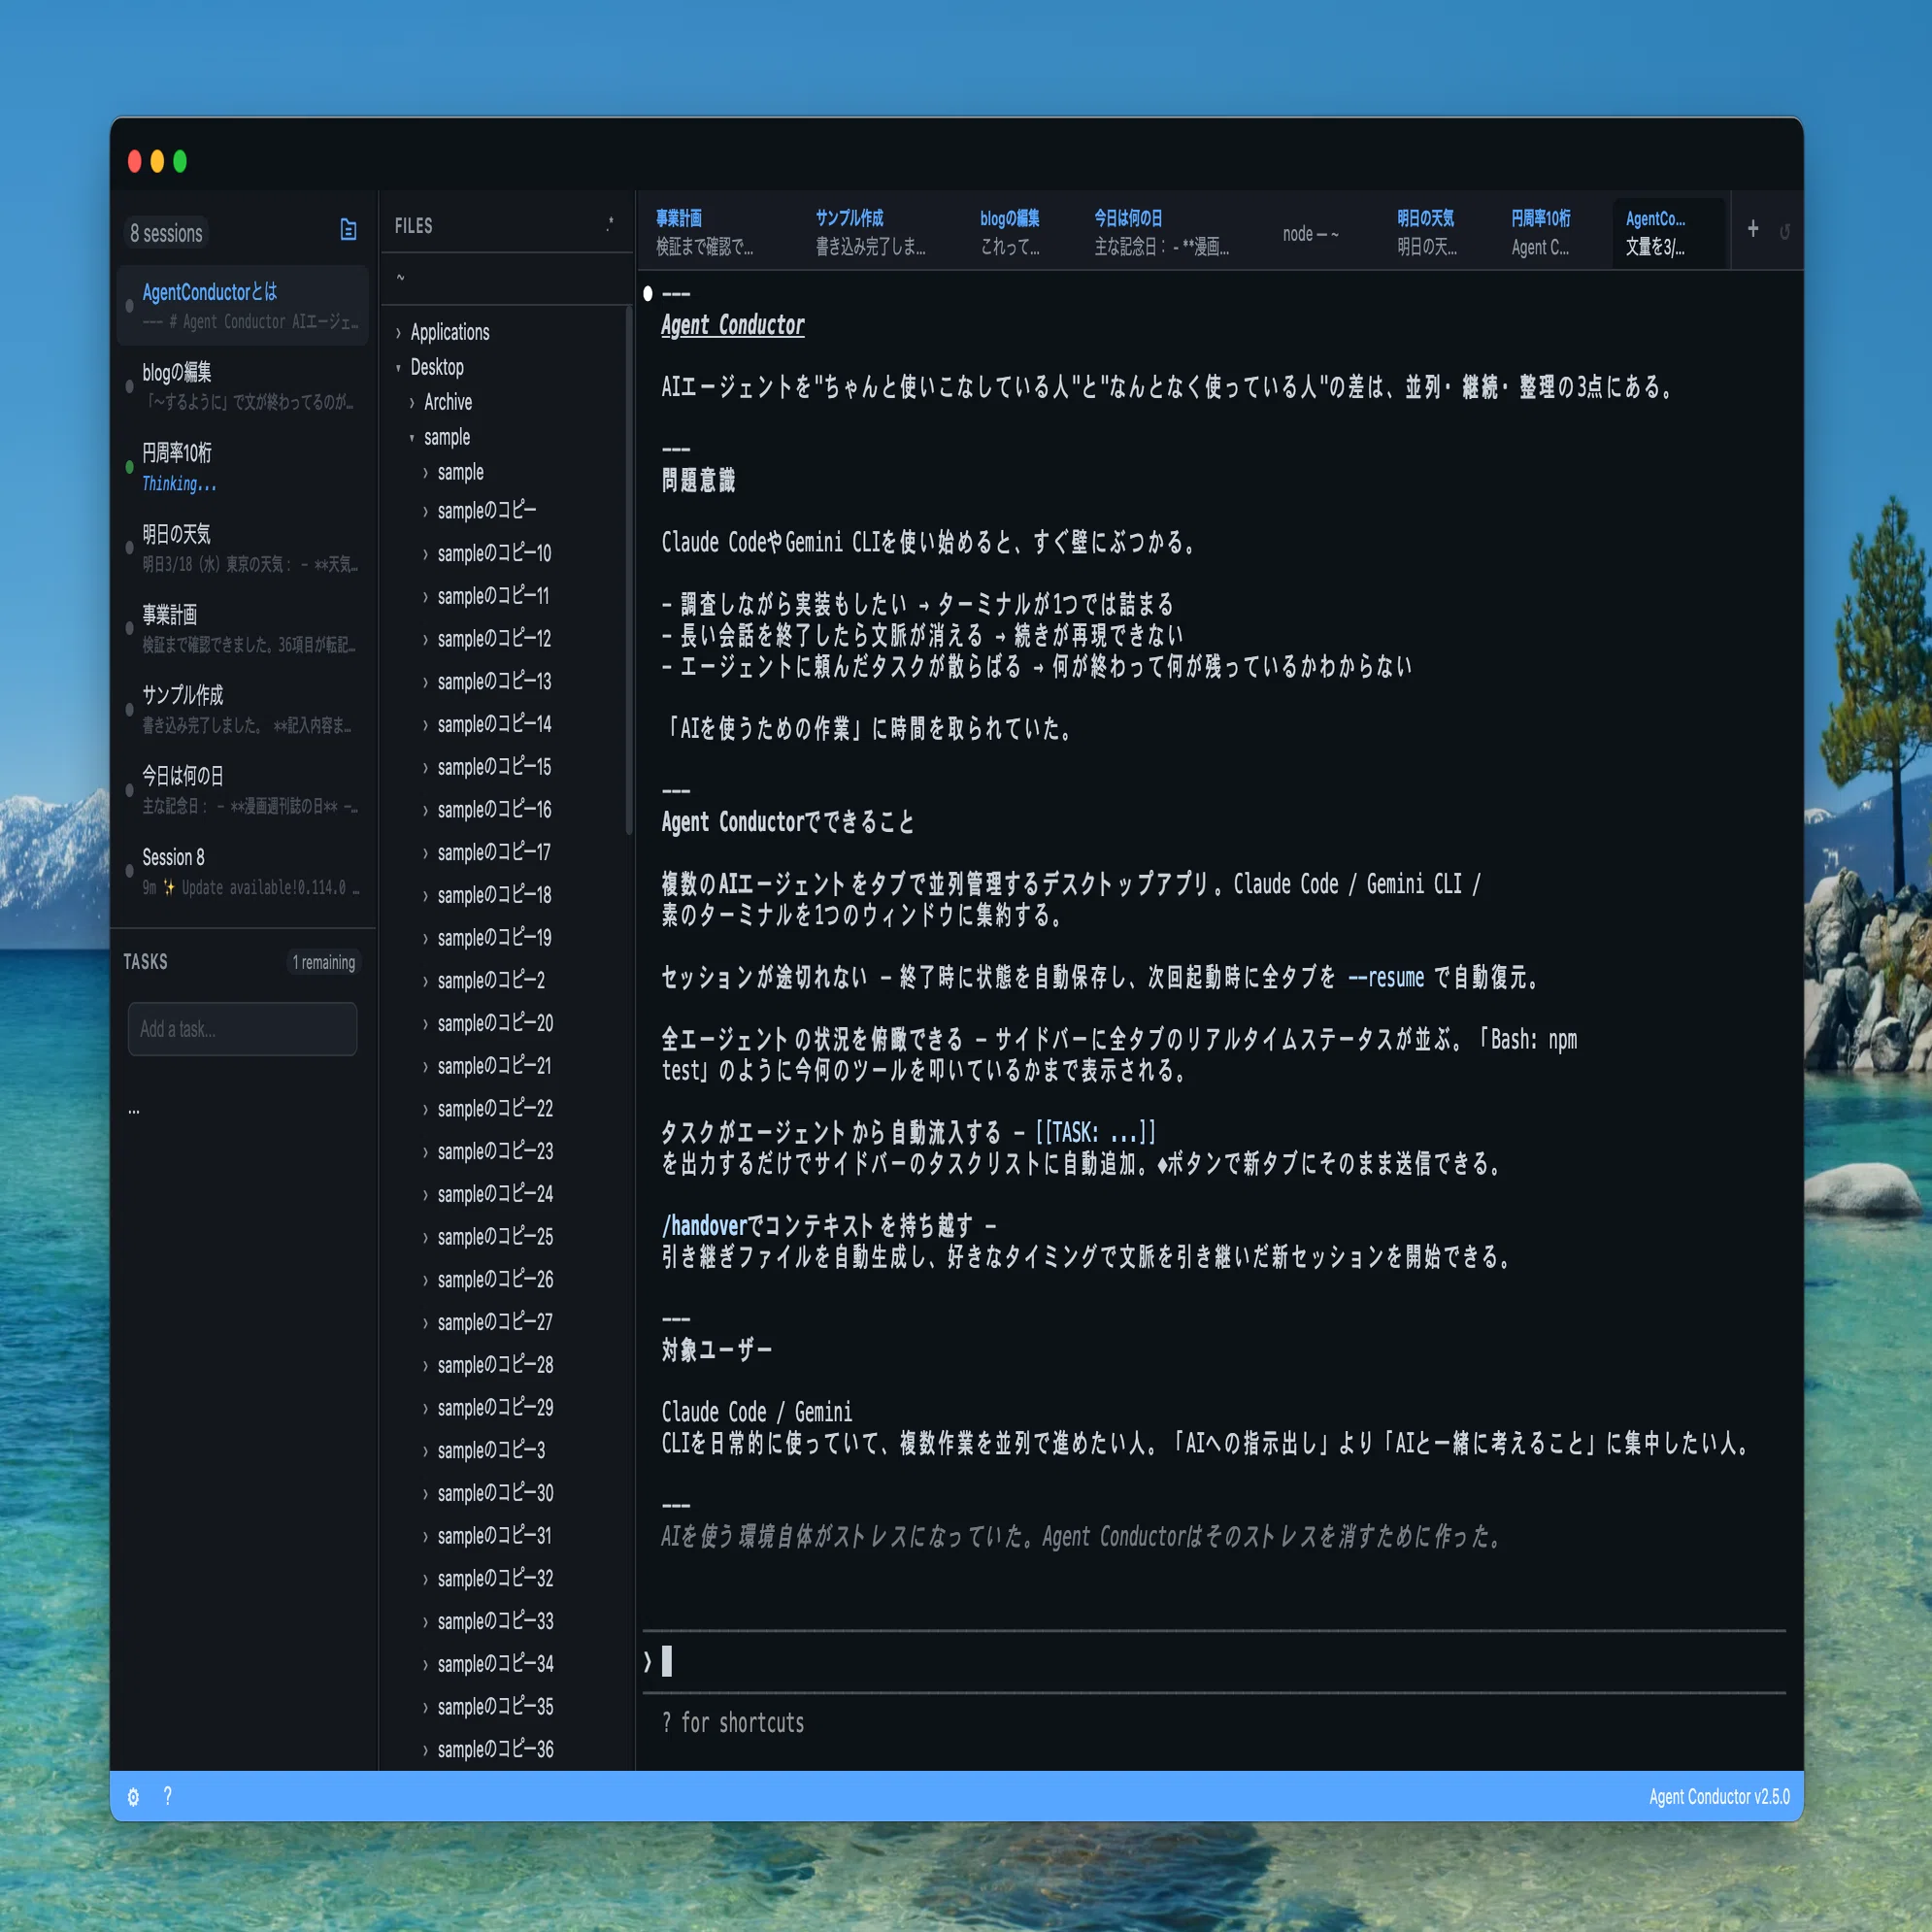
Task: Collapse the Desktop folder
Action: coord(398,368)
